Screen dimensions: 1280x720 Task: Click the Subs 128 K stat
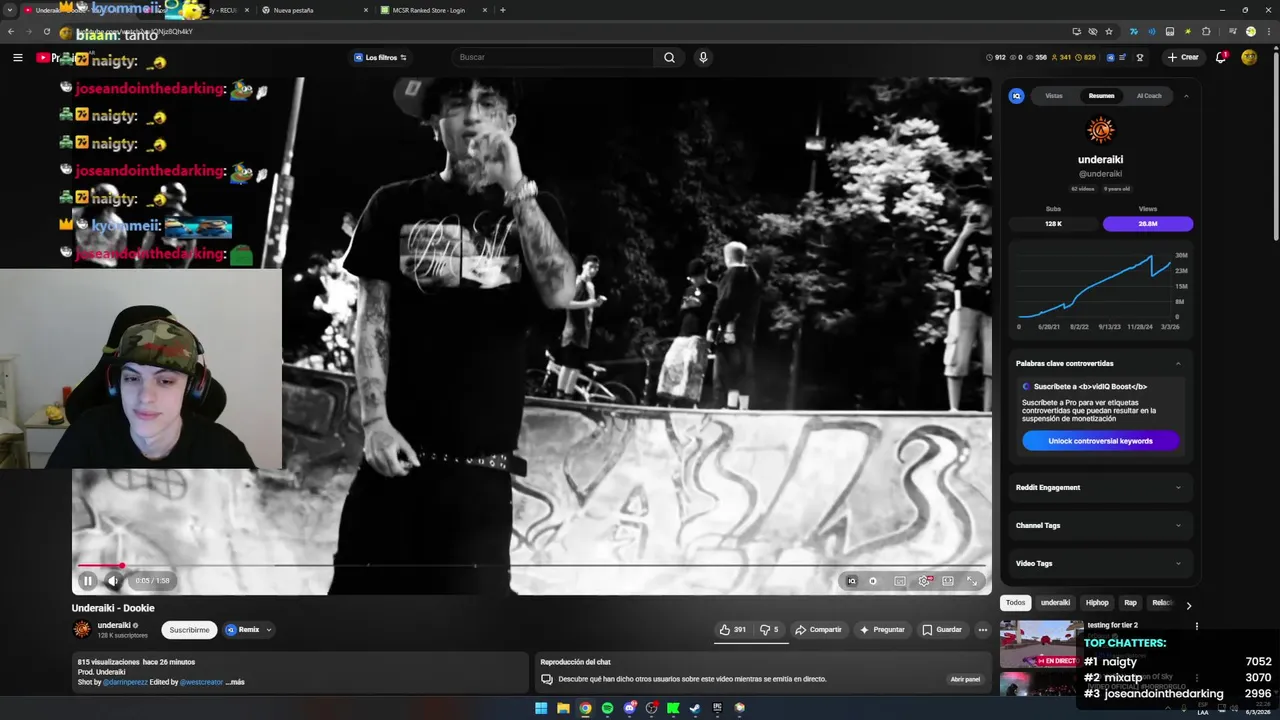1053,224
